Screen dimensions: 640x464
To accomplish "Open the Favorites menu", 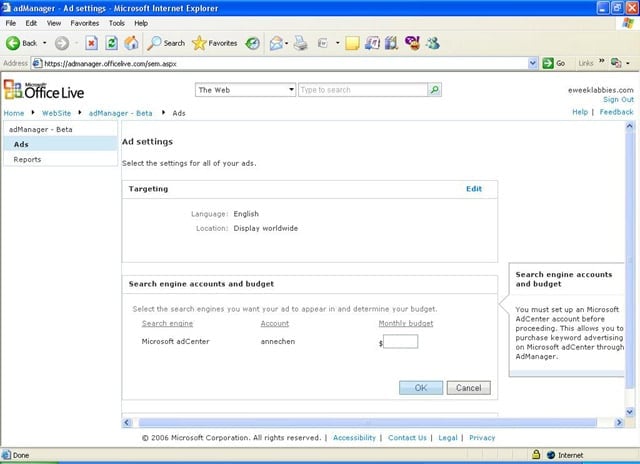I will (x=84, y=23).
